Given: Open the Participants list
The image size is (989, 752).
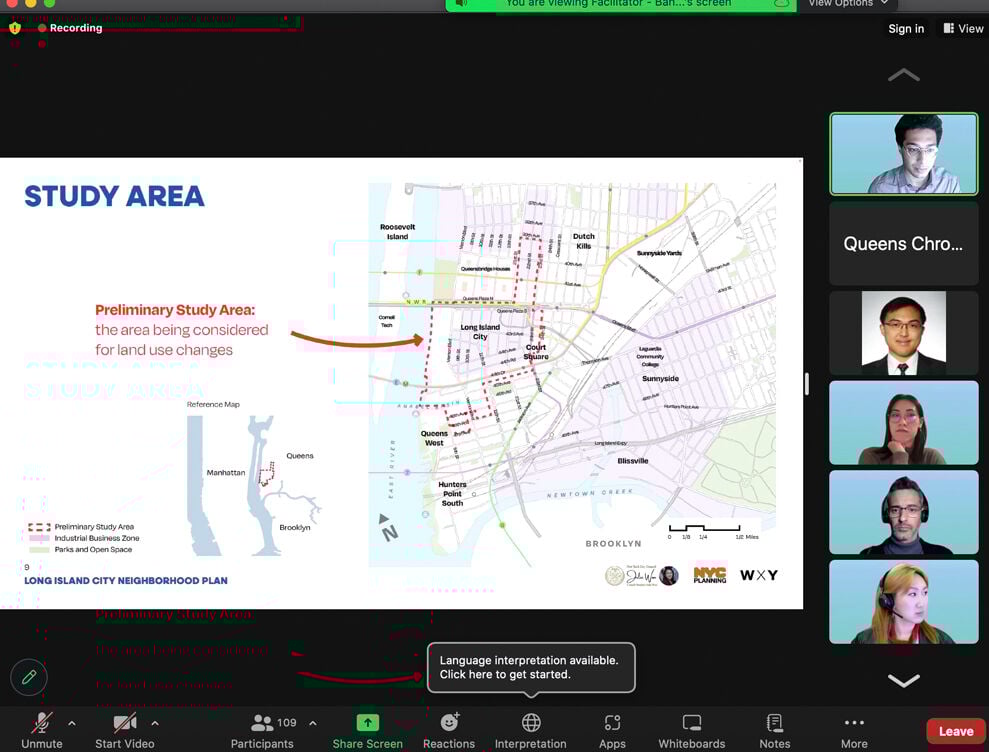Looking at the screenshot, I should (263, 723).
